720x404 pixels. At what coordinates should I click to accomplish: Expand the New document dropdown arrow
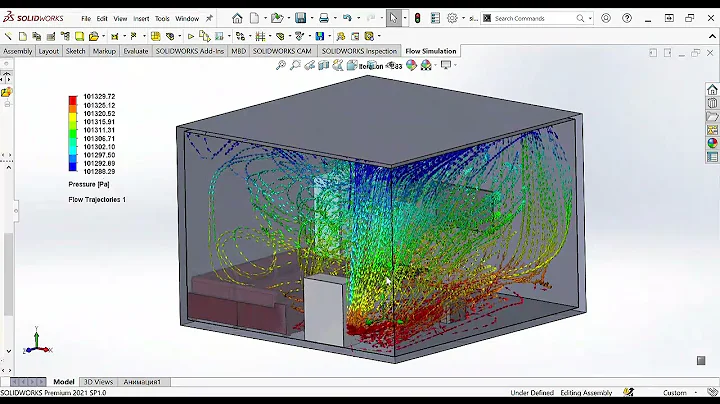coord(265,18)
